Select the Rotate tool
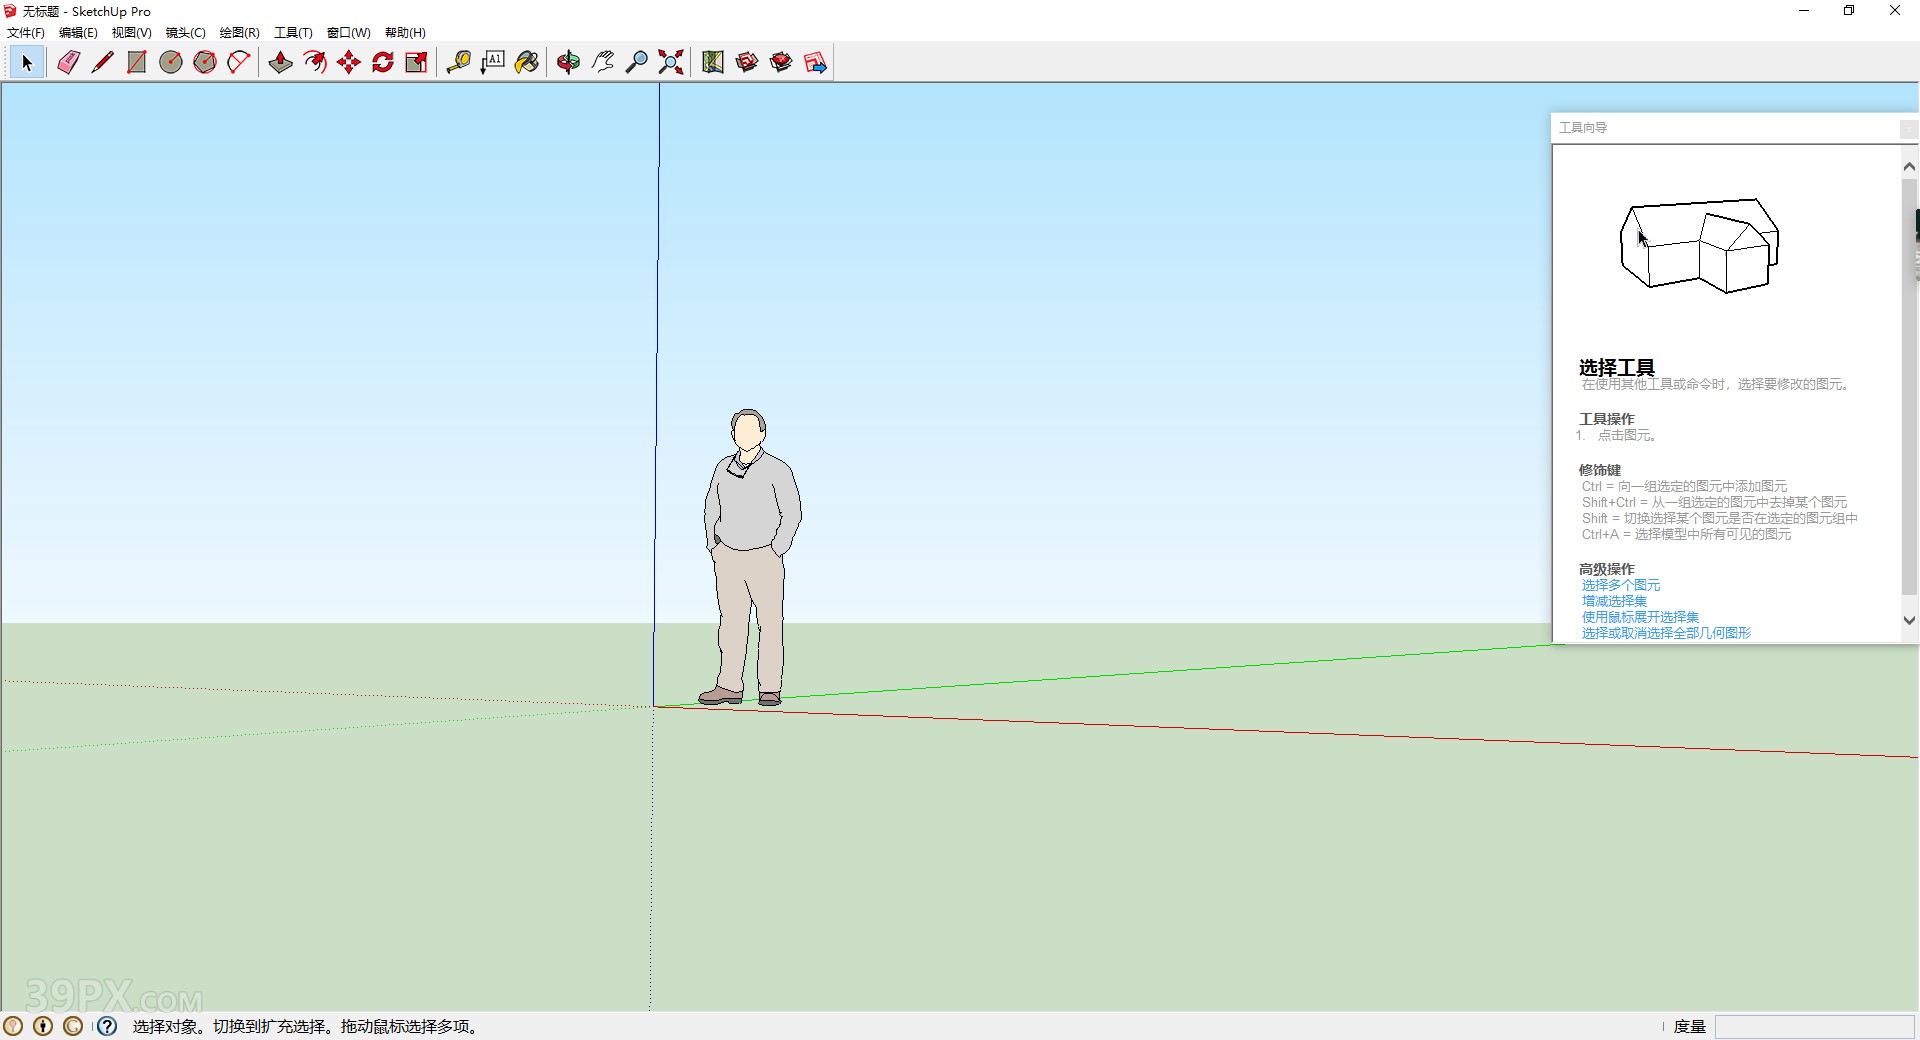 (383, 62)
